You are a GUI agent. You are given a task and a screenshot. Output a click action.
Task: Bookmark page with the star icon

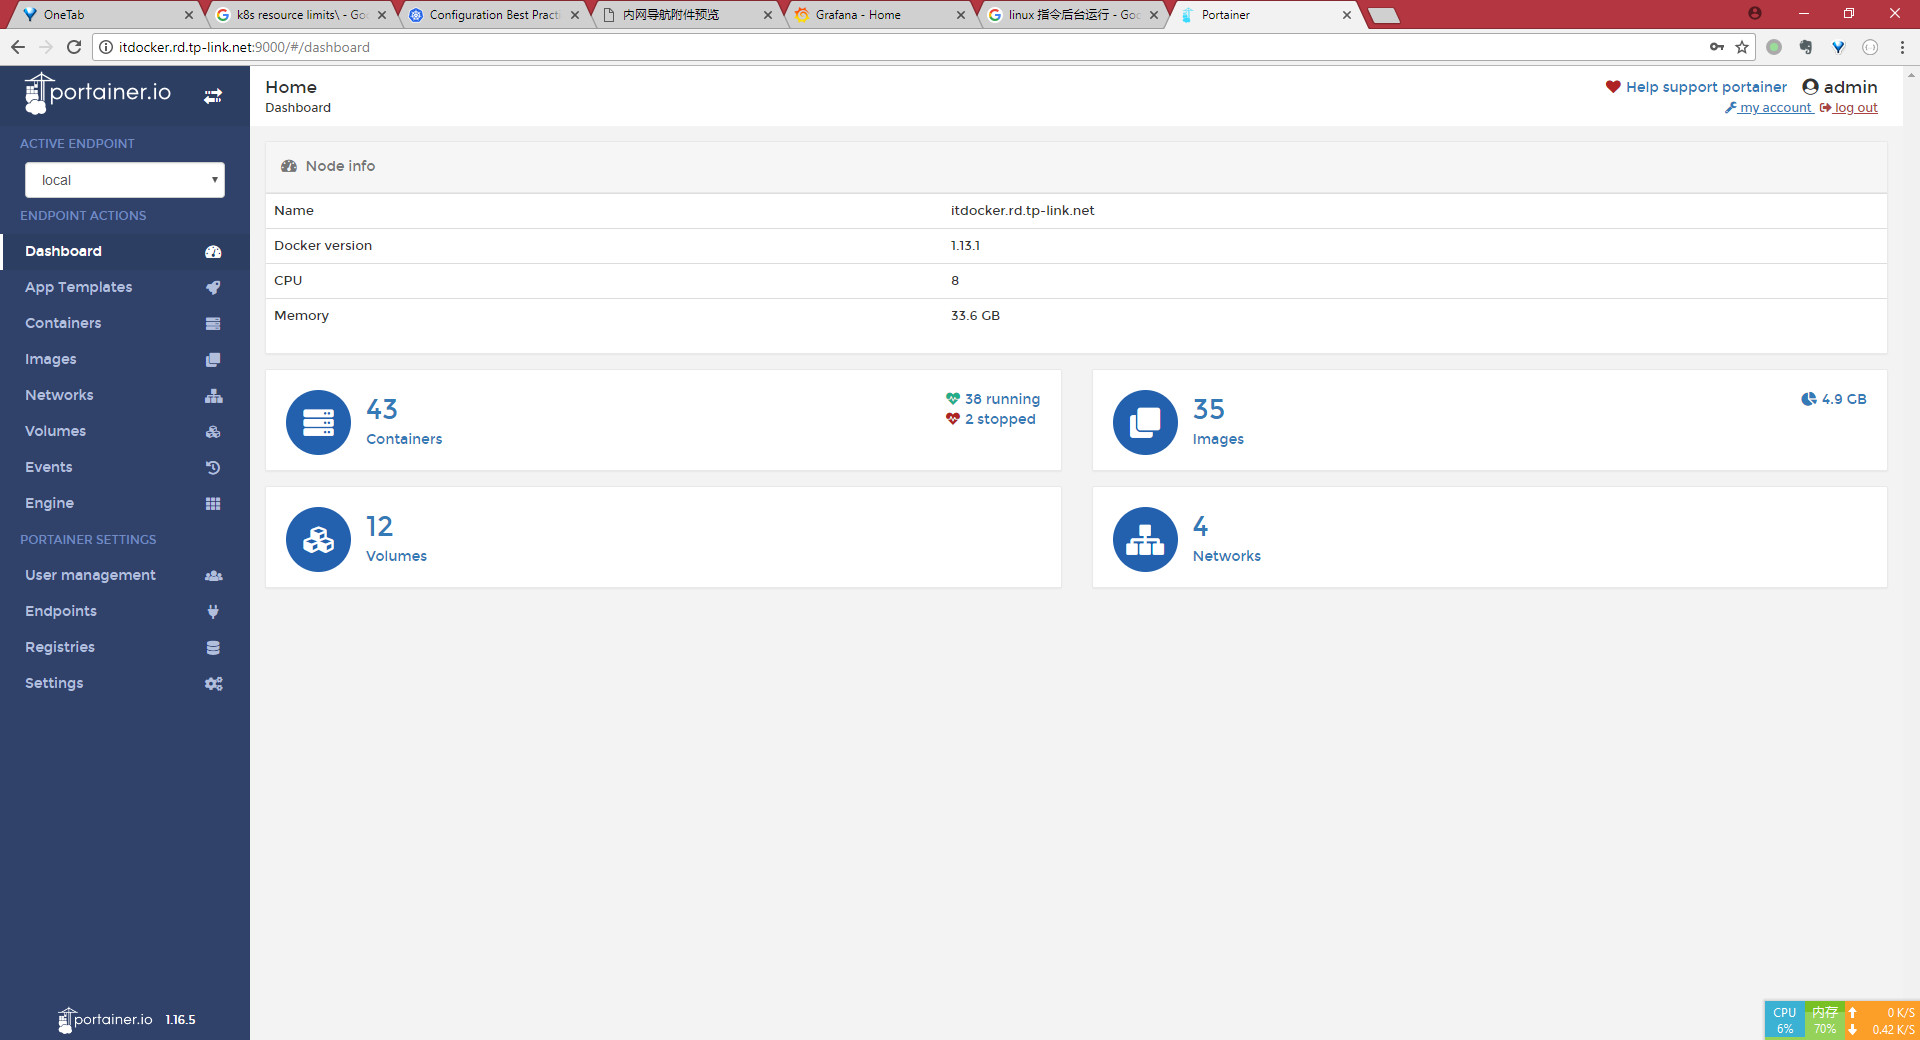pyautogui.click(x=1742, y=47)
